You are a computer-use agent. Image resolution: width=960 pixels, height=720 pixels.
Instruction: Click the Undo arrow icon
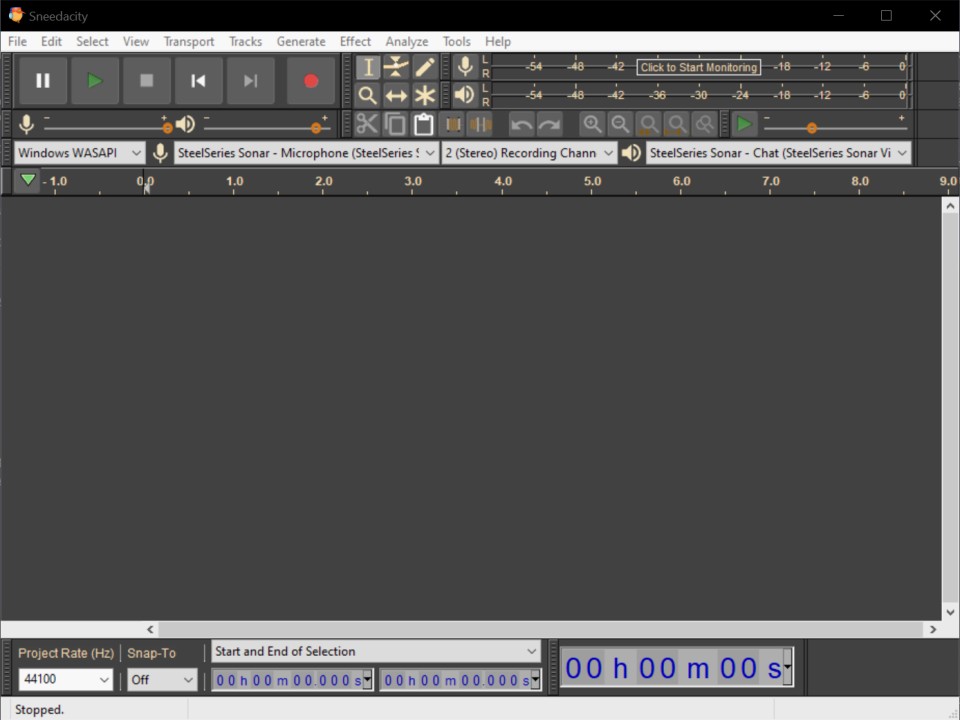pyautogui.click(x=522, y=124)
